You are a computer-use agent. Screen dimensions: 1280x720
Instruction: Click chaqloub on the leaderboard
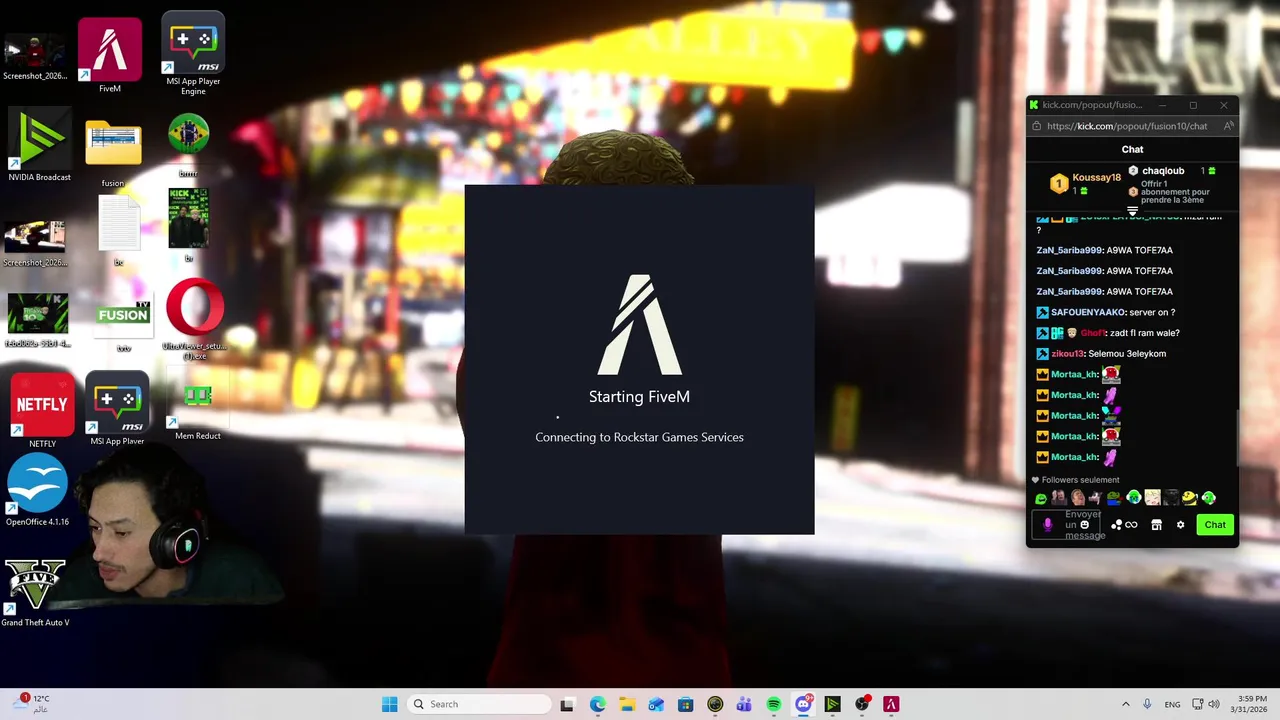pos(1163,171)
